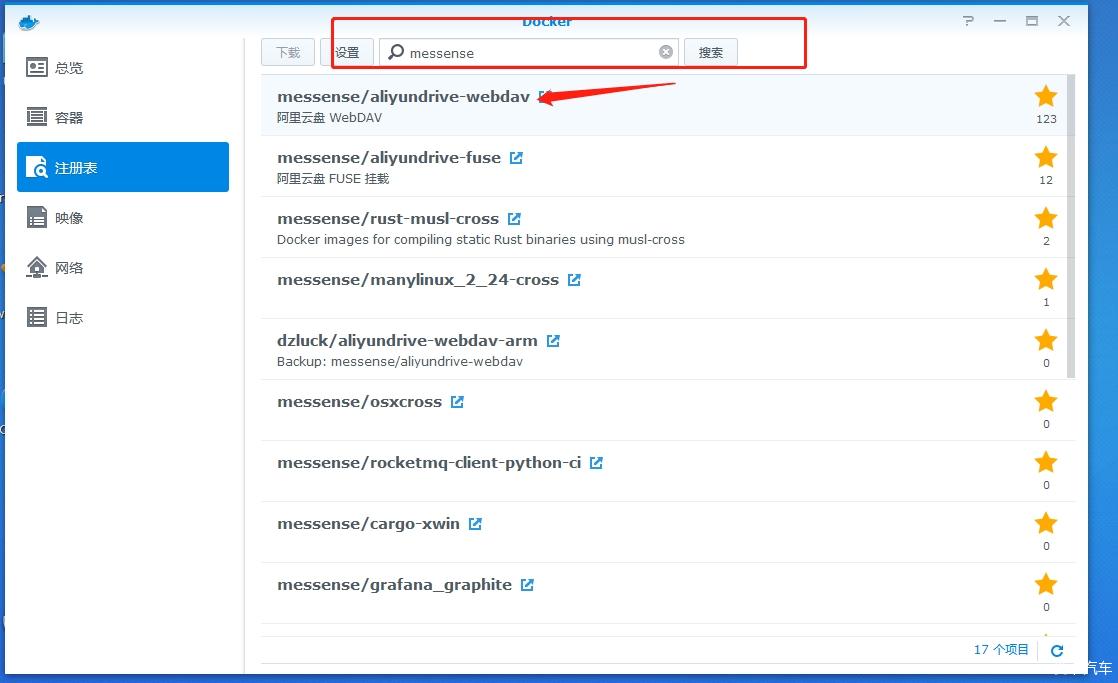
Task: Click the star icon for messense/aliyundrive-webdav
Action: [1046, 96]
